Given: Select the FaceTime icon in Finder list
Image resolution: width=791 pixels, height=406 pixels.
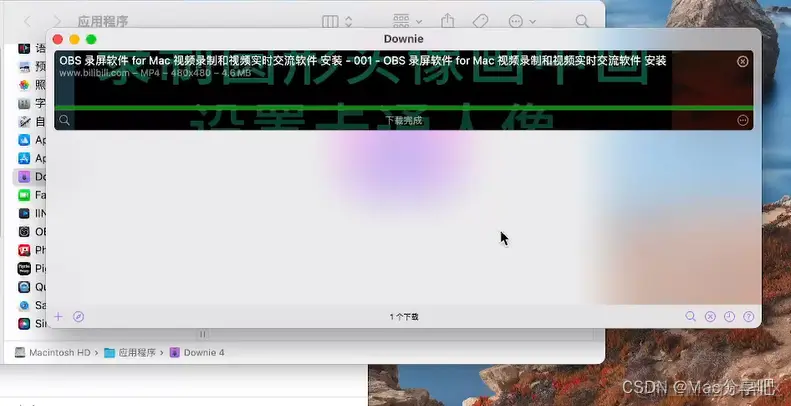Looking at the screenshot, I should point(24,195).
